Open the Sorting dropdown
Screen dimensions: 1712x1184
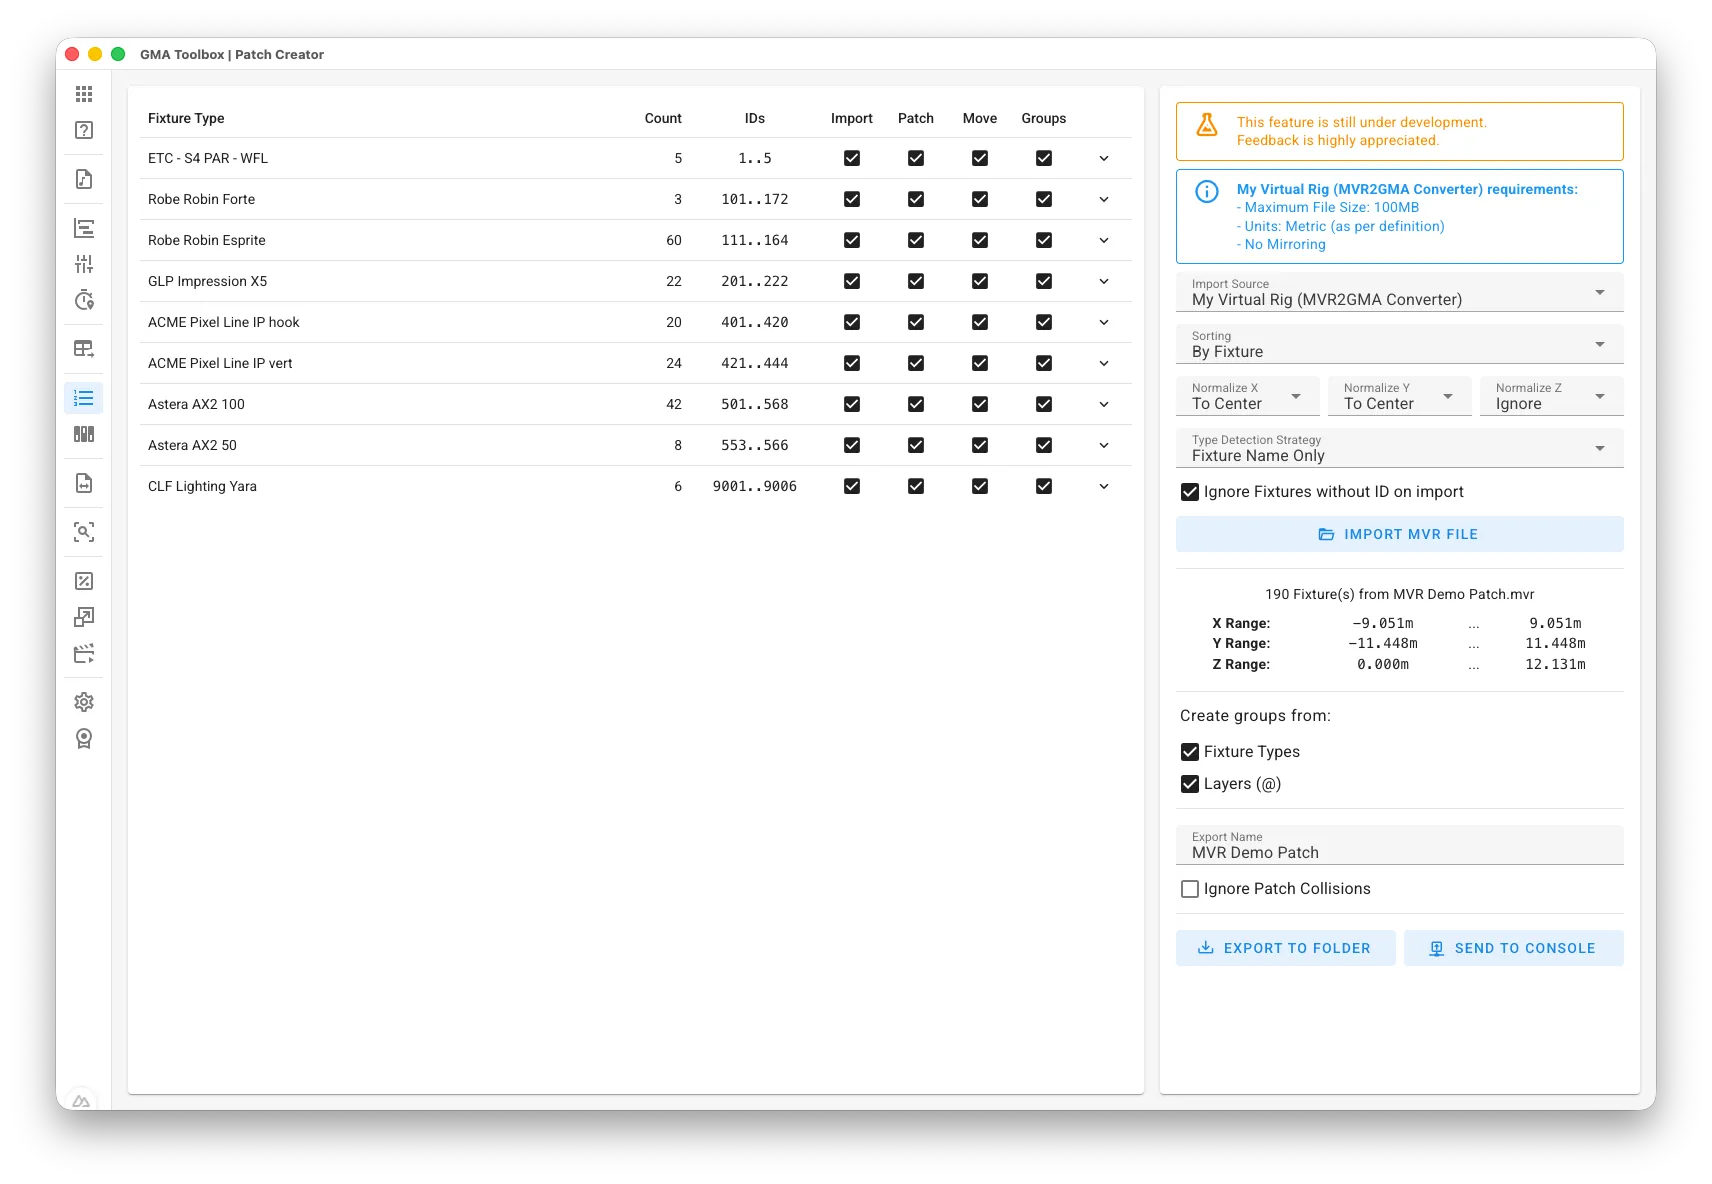click(x=1399, y=344)
